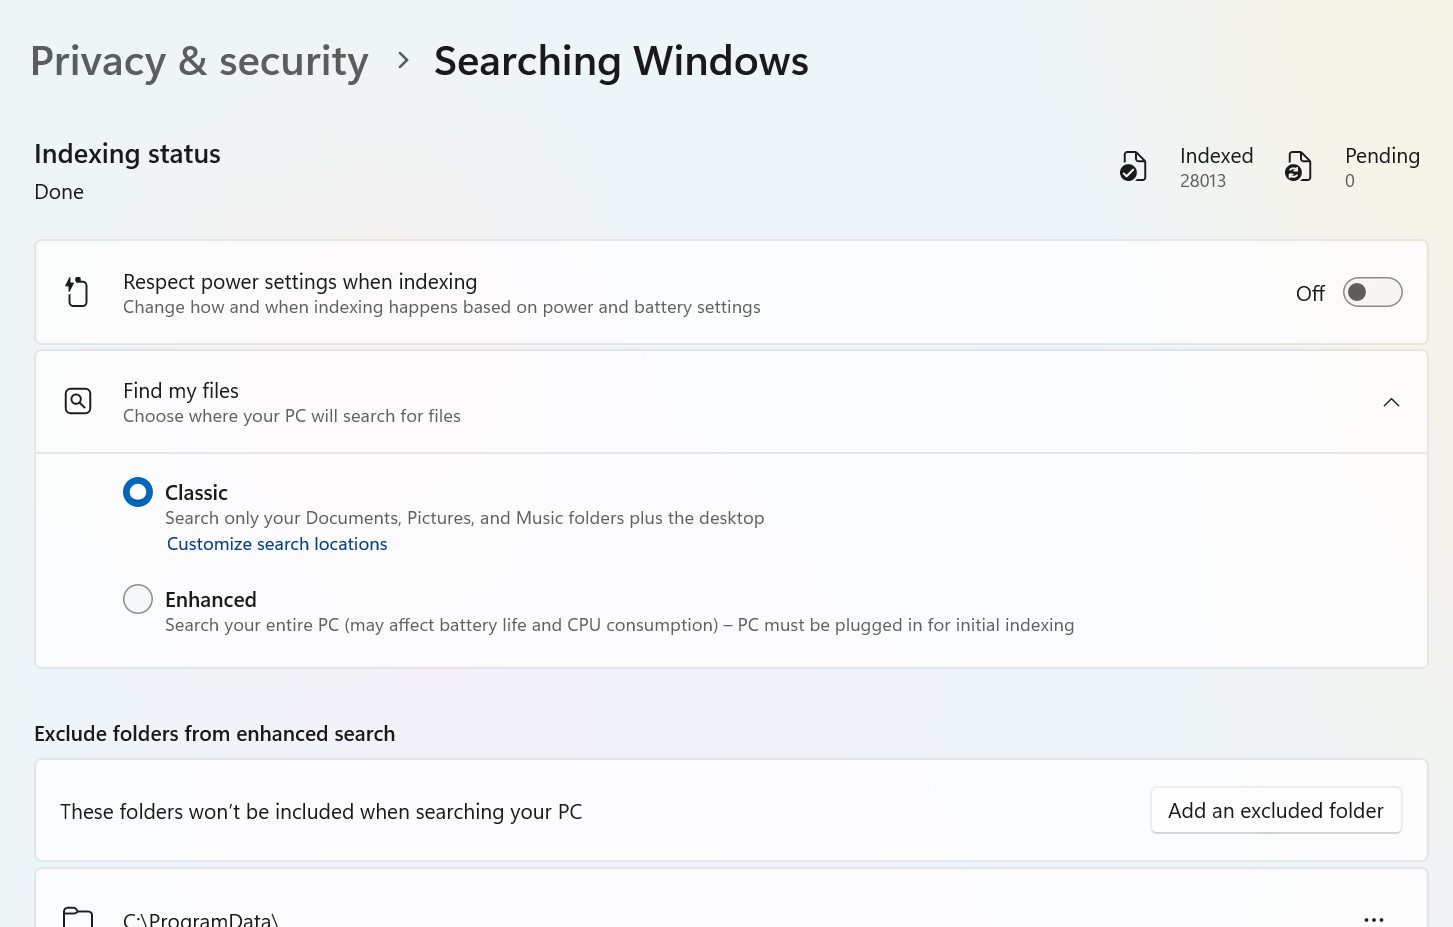The image size is (1453, 927).
Task: Click breadcrumb chevron after Privacy & security
Action: tap(403, 61)
